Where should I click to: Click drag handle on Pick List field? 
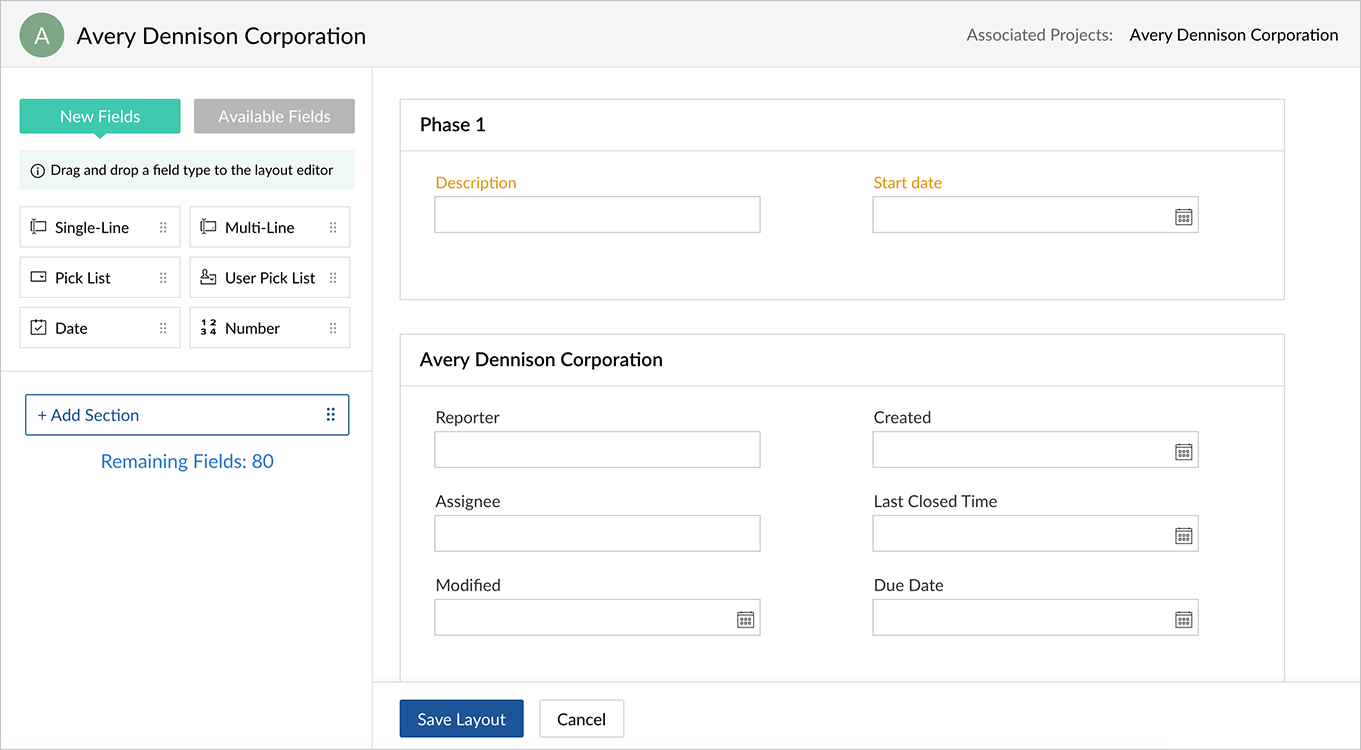pyautogui.click(x=163, y=277)
